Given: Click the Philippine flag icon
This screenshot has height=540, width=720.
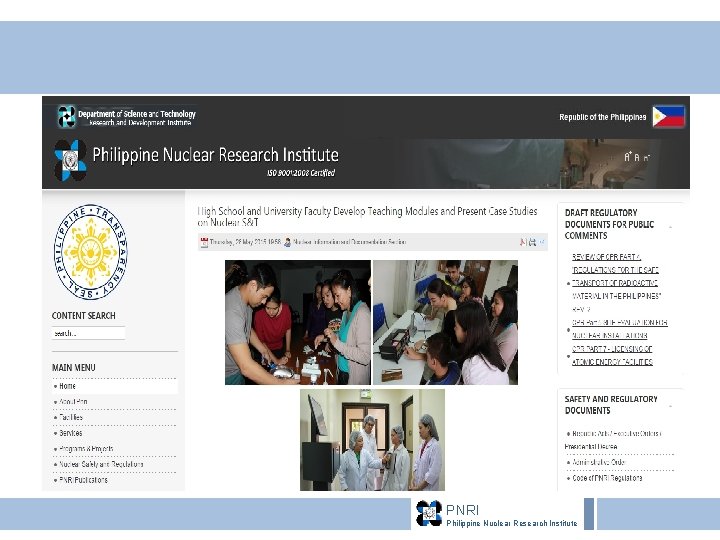Looking at the screenshot, I should click(x=669, y=117).
